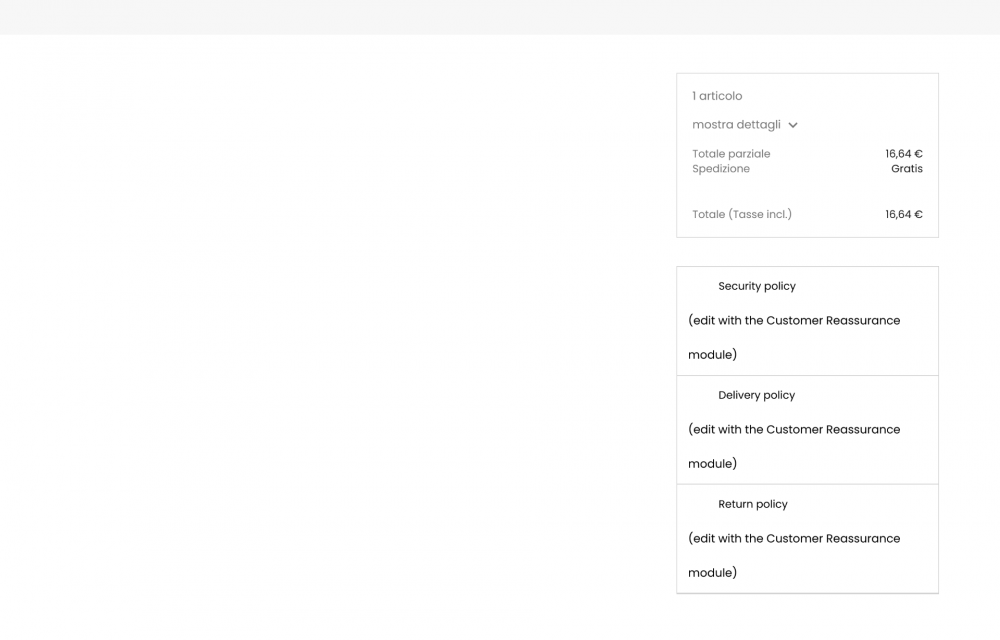Click the Spedizione label
This screenshot has width=1000, height=640.
[x=721, y=169]
